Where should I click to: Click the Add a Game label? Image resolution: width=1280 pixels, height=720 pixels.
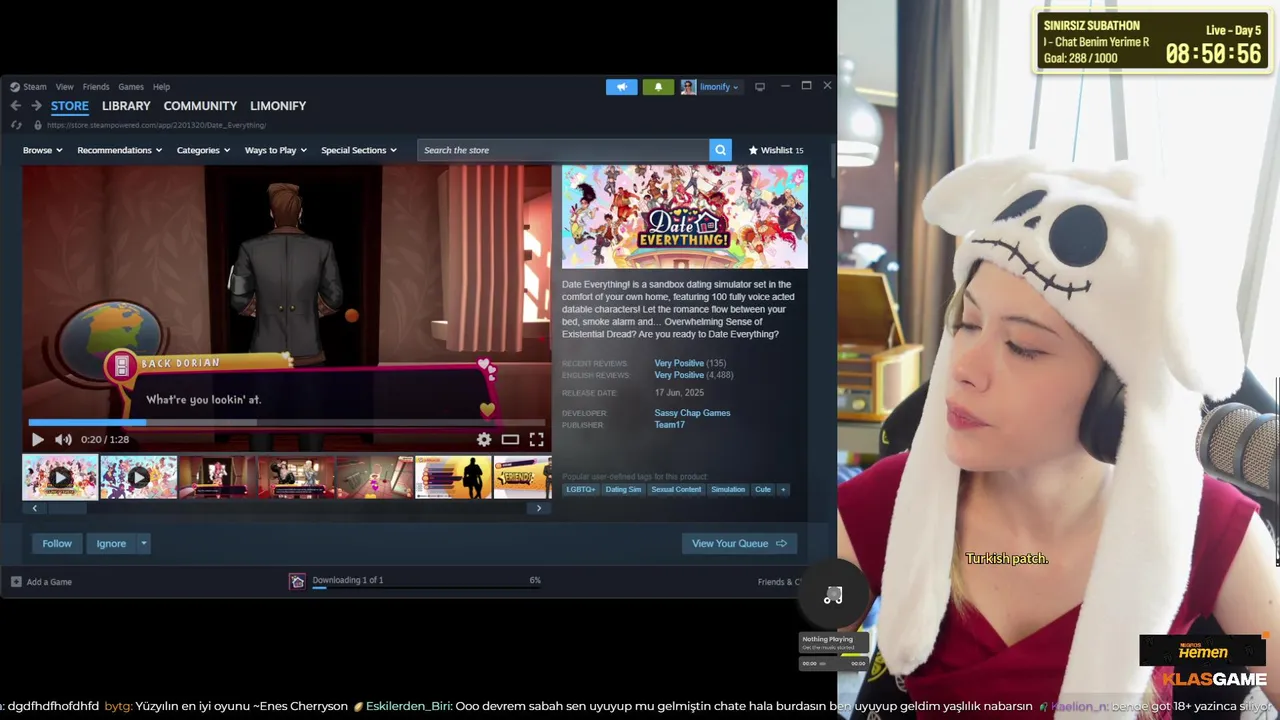[x=49, y=582]
